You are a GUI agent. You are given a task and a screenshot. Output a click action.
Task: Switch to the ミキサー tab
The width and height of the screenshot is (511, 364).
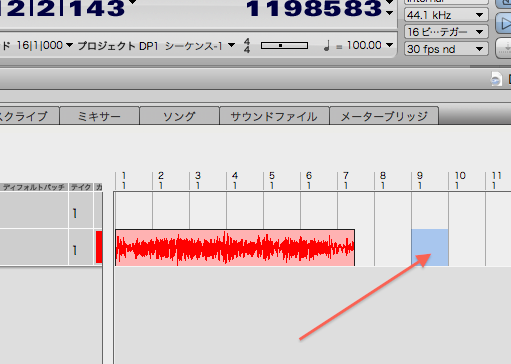(99, 116)
